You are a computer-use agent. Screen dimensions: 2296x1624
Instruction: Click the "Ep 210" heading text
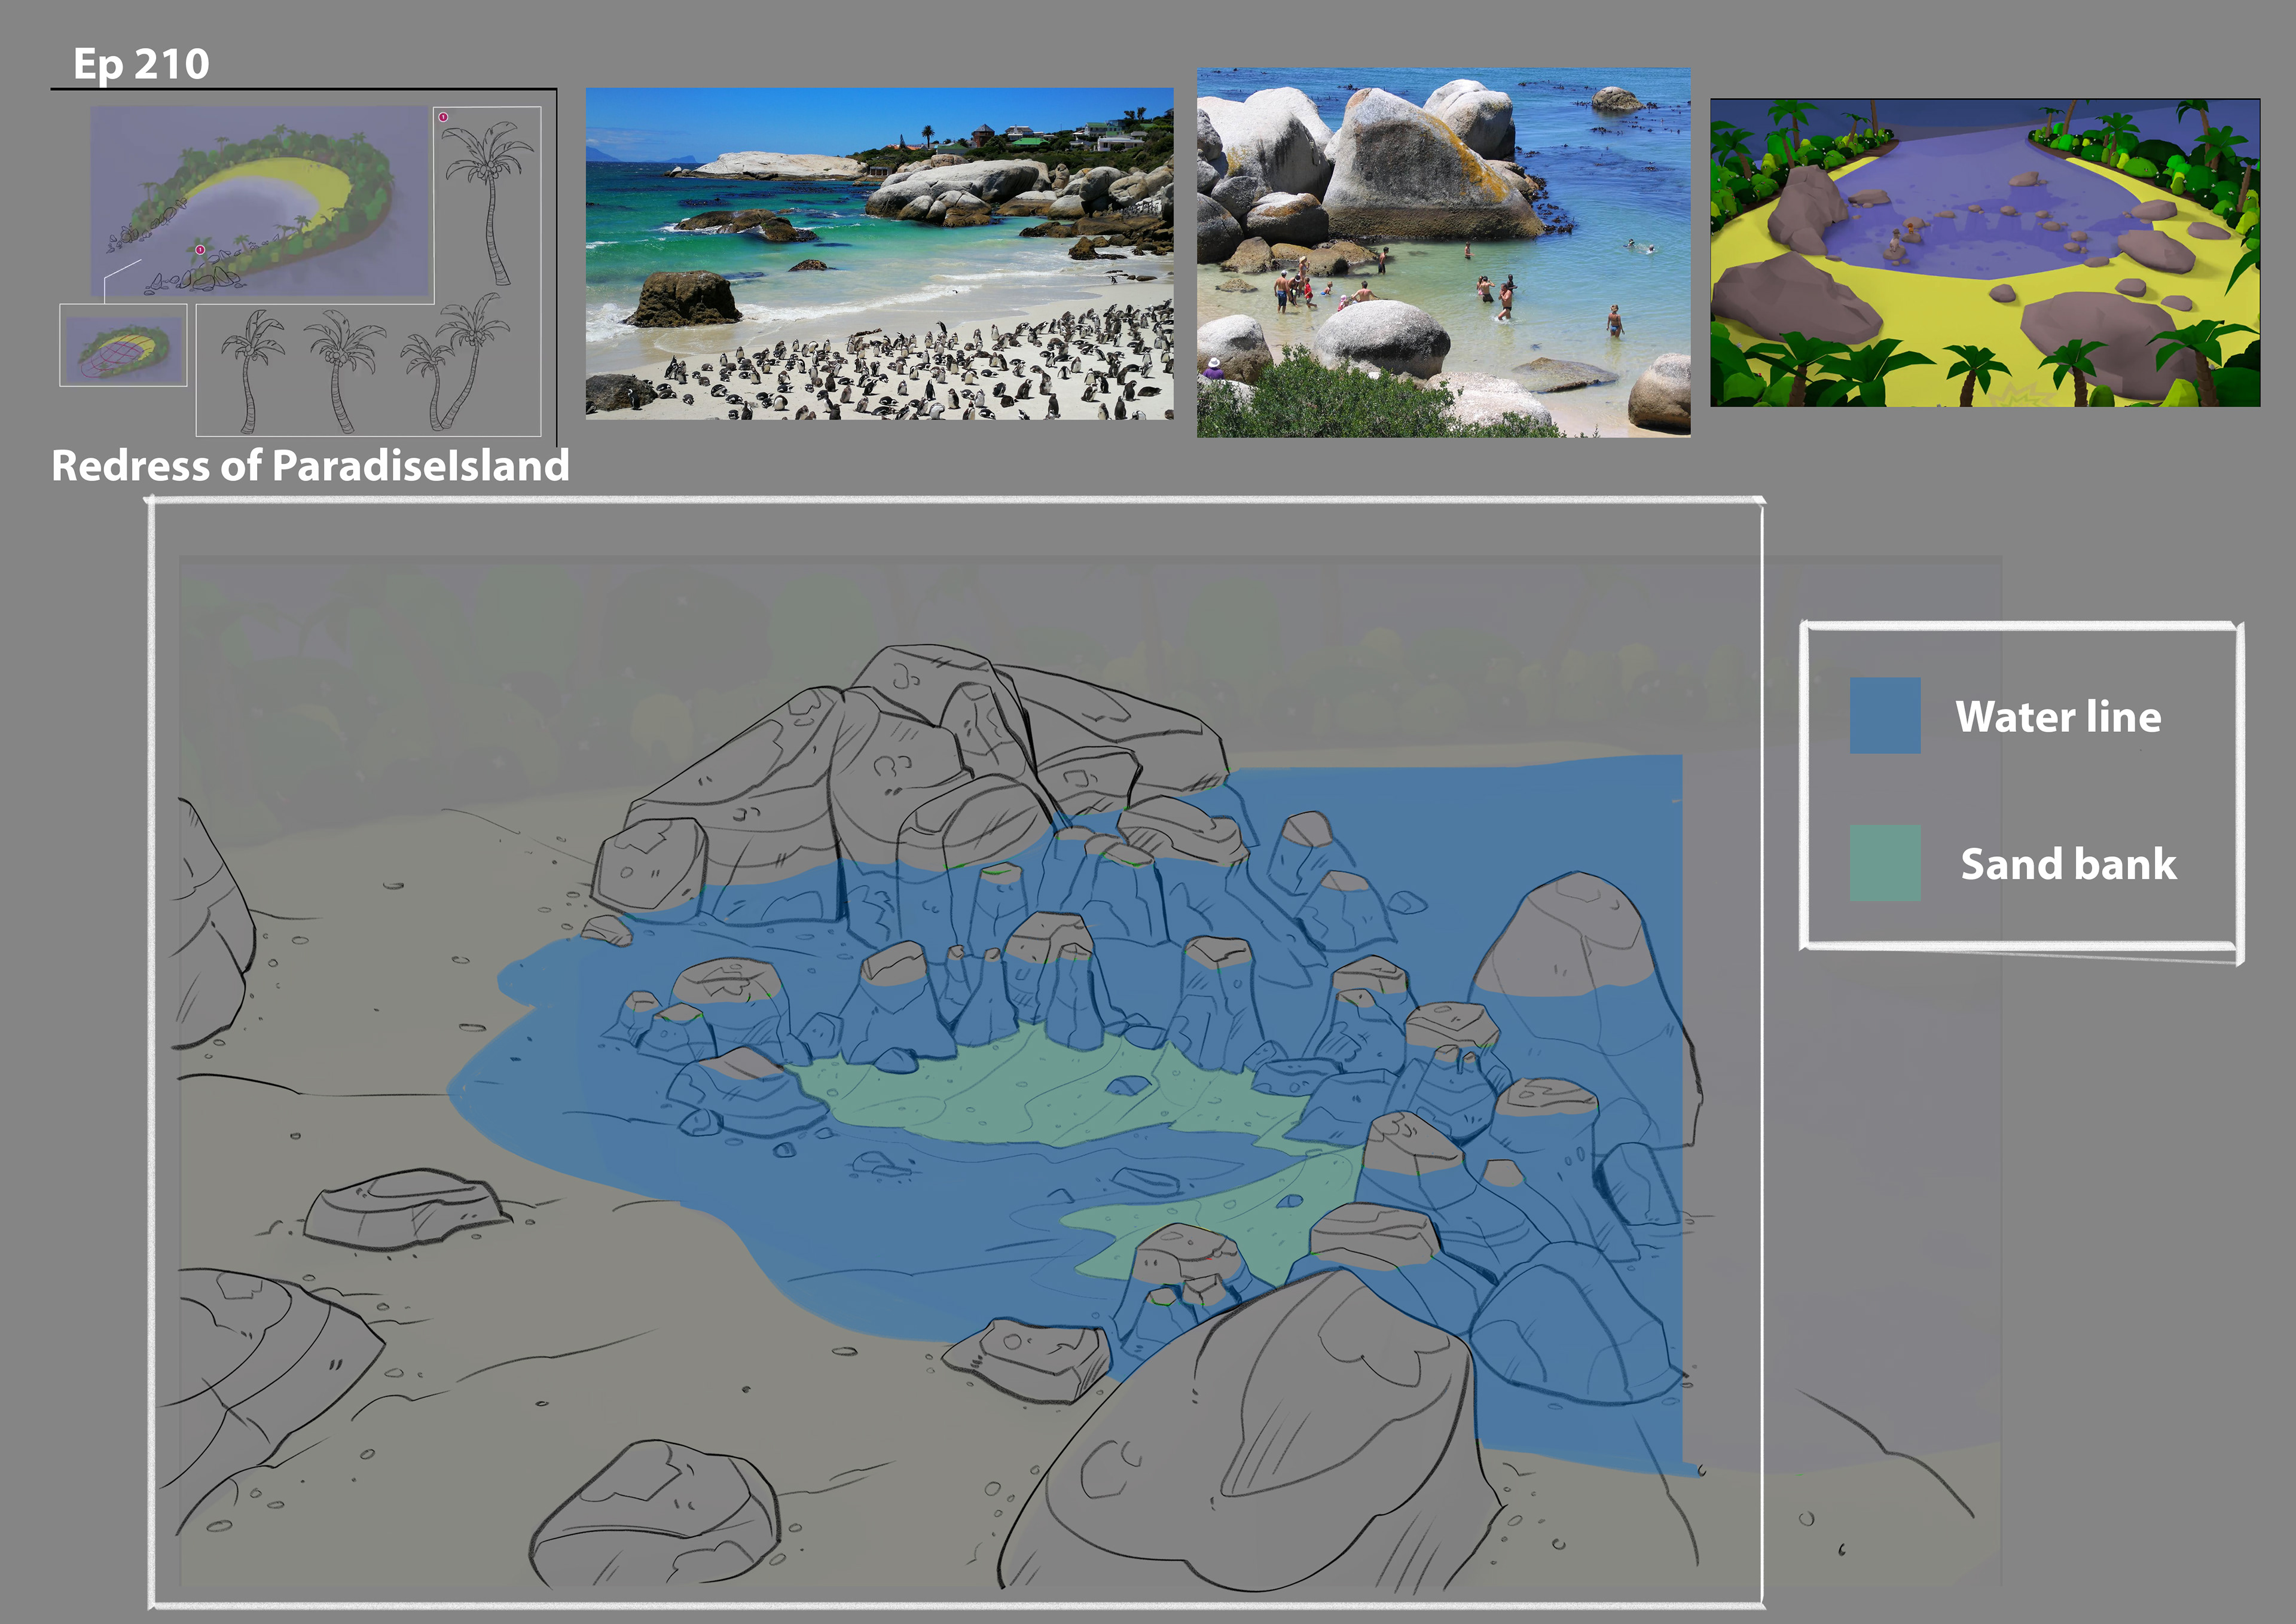coord(141,64)
